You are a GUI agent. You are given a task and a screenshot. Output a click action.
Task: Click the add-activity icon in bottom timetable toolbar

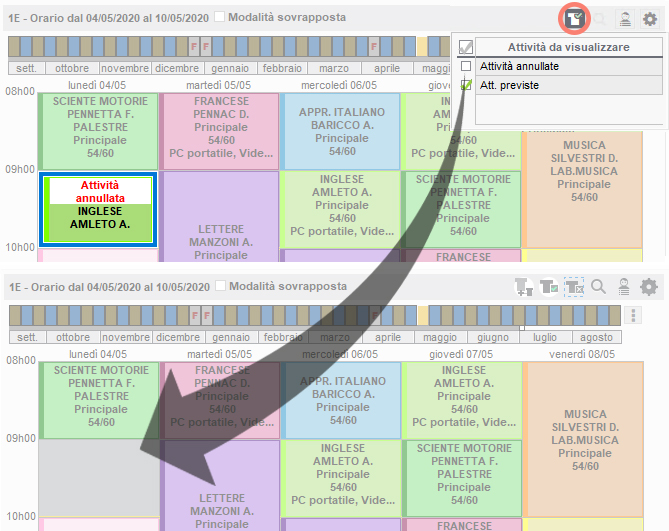click(524, 287)
